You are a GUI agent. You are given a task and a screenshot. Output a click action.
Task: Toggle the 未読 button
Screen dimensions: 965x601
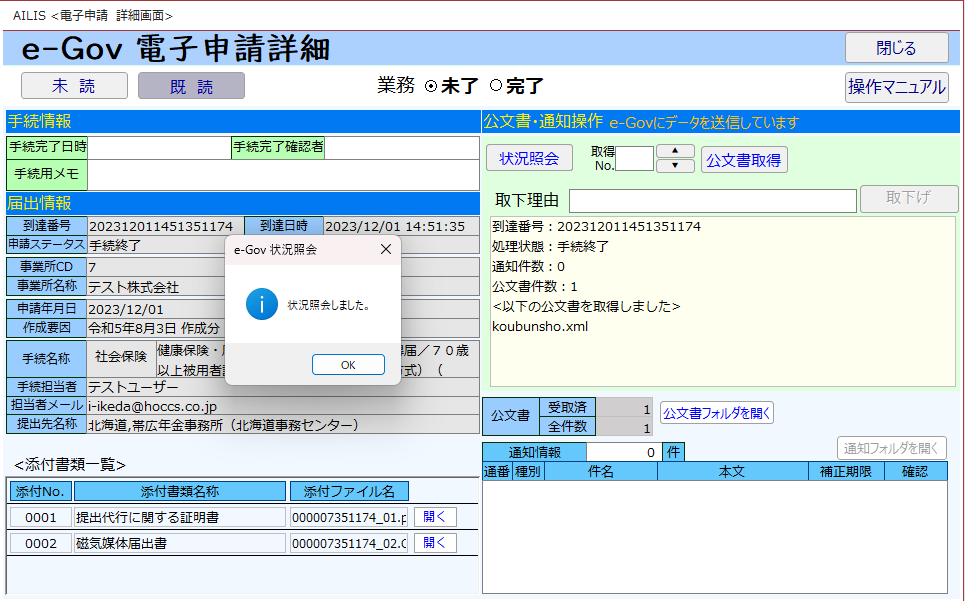pyautogui.click(x=74, y=86)
